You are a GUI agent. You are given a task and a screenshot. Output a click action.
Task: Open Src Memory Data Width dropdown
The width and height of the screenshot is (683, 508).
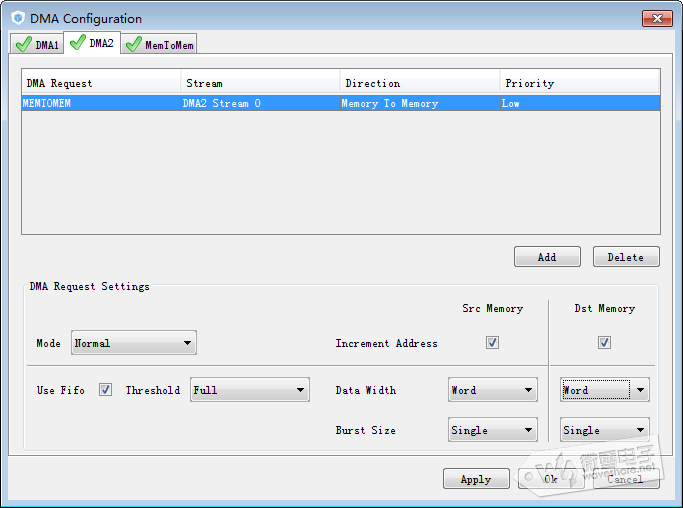492,390
